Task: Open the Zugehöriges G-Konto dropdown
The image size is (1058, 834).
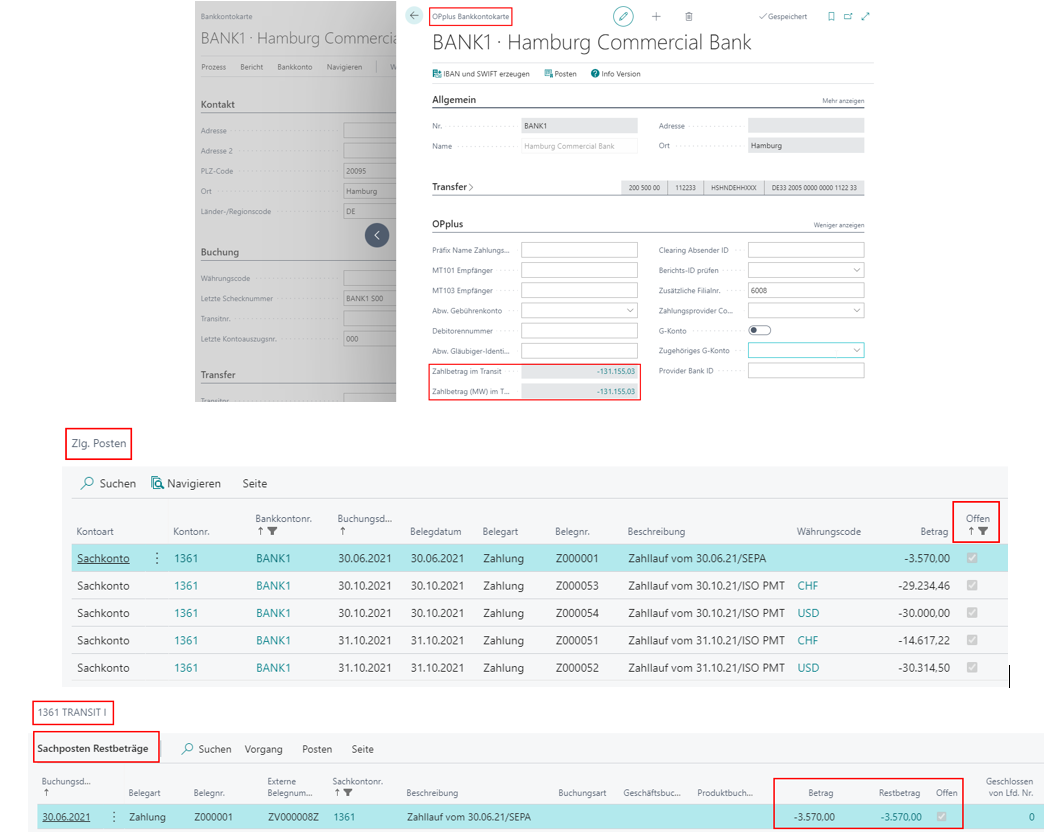Action: pos(856,350)
